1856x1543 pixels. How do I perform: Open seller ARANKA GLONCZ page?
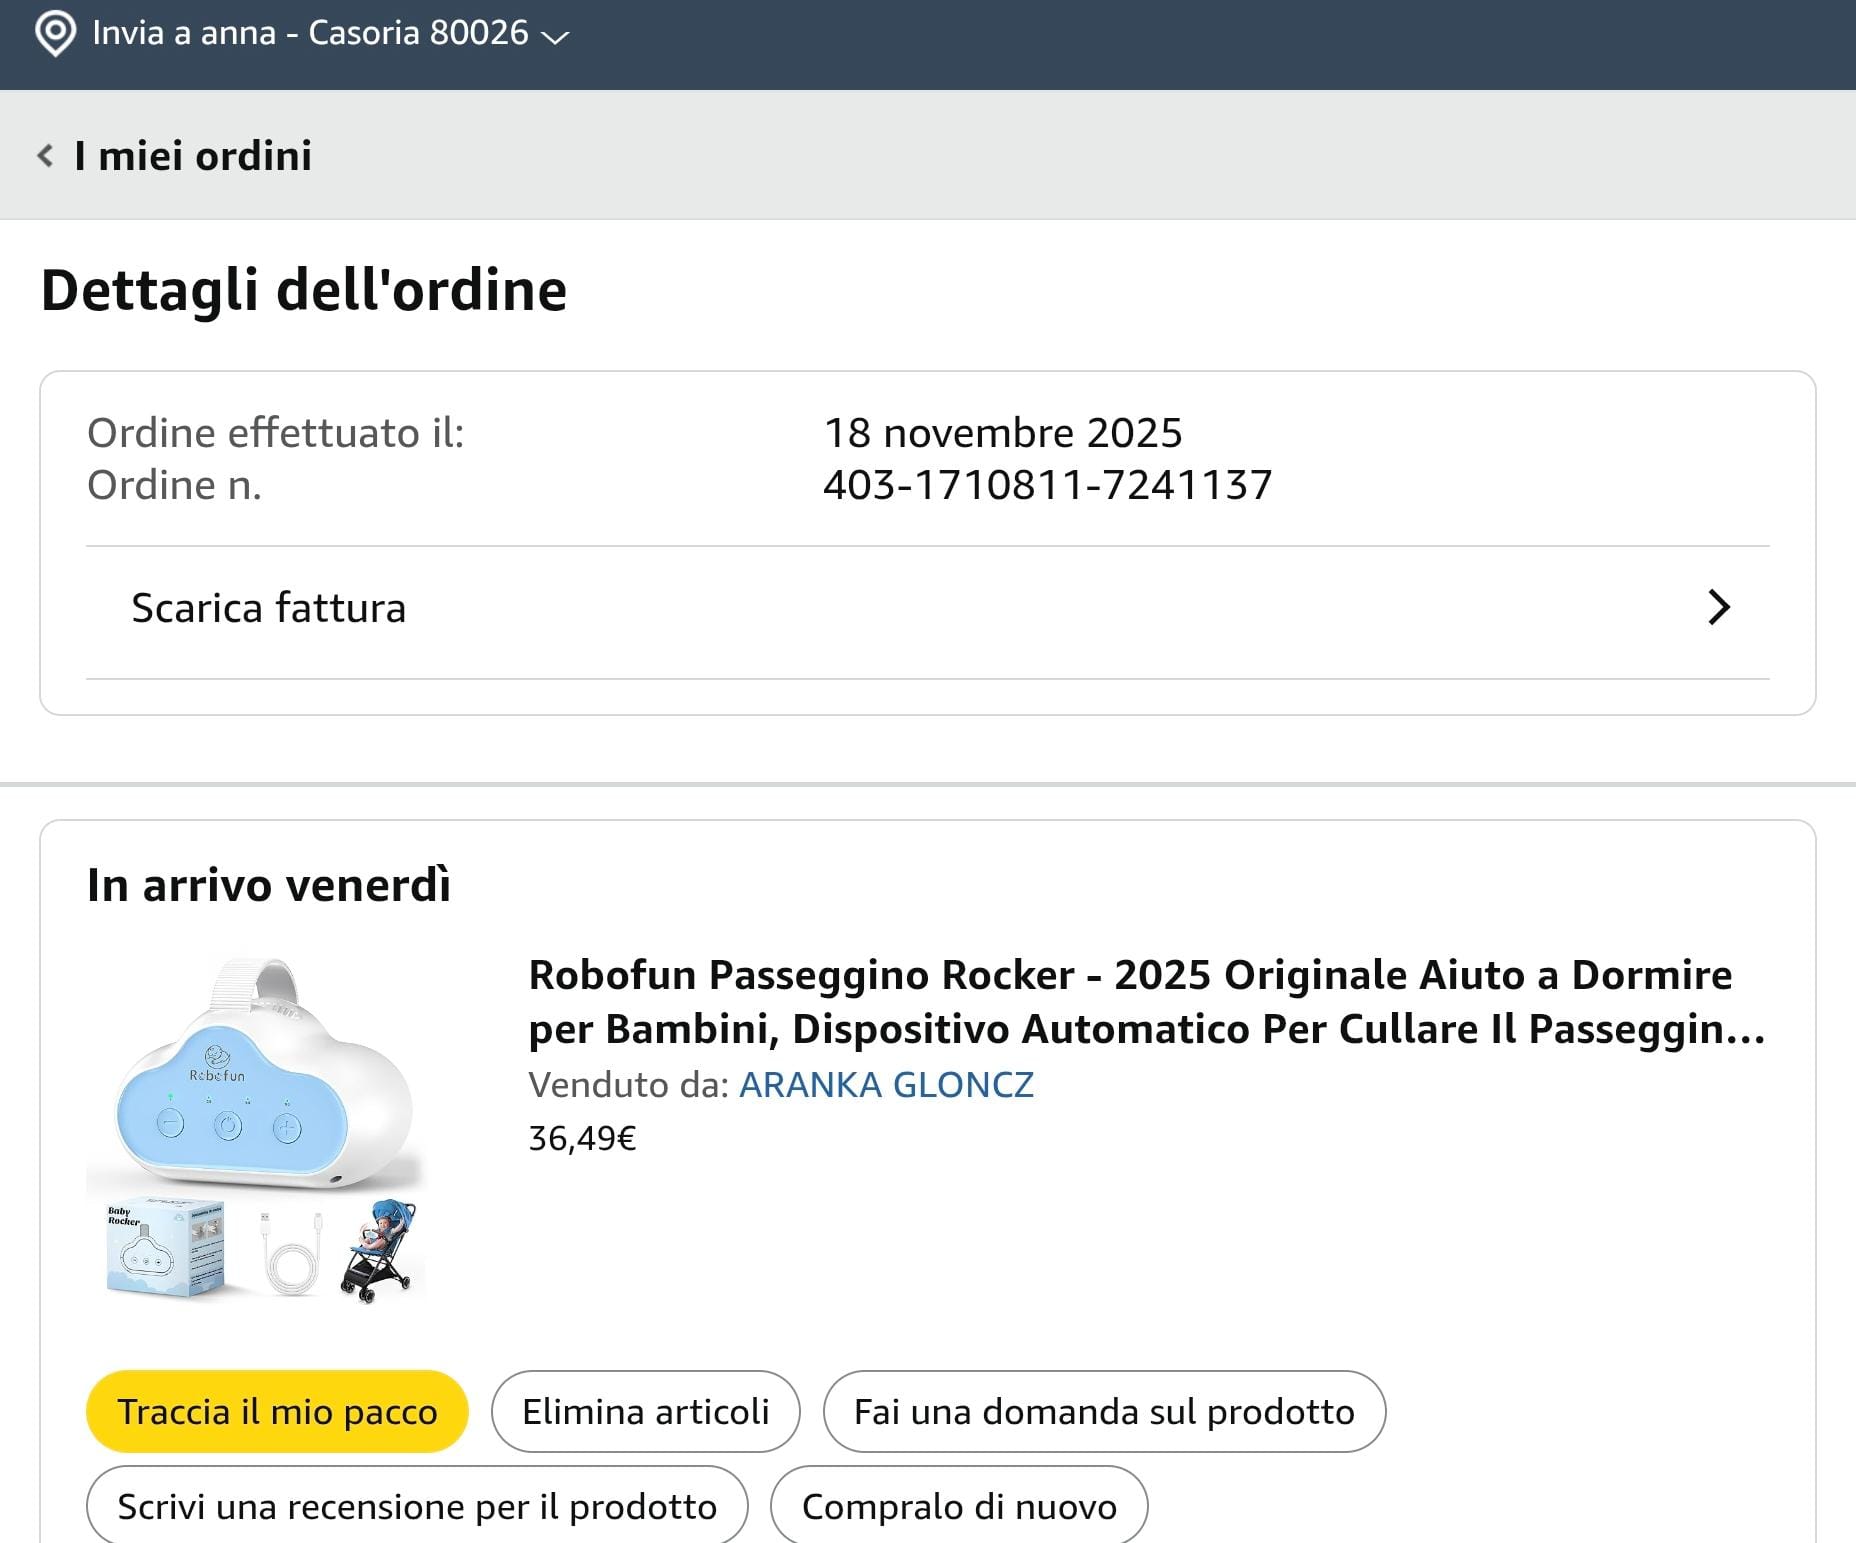point(886,1085)
